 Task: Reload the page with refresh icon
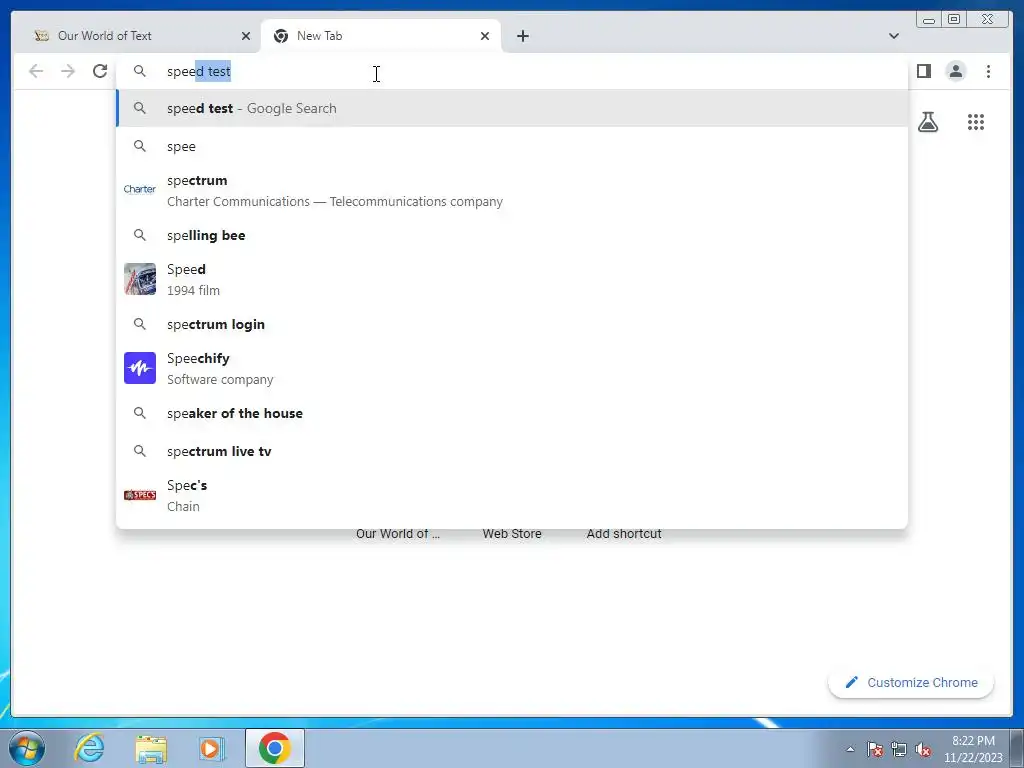pos(100,71)
